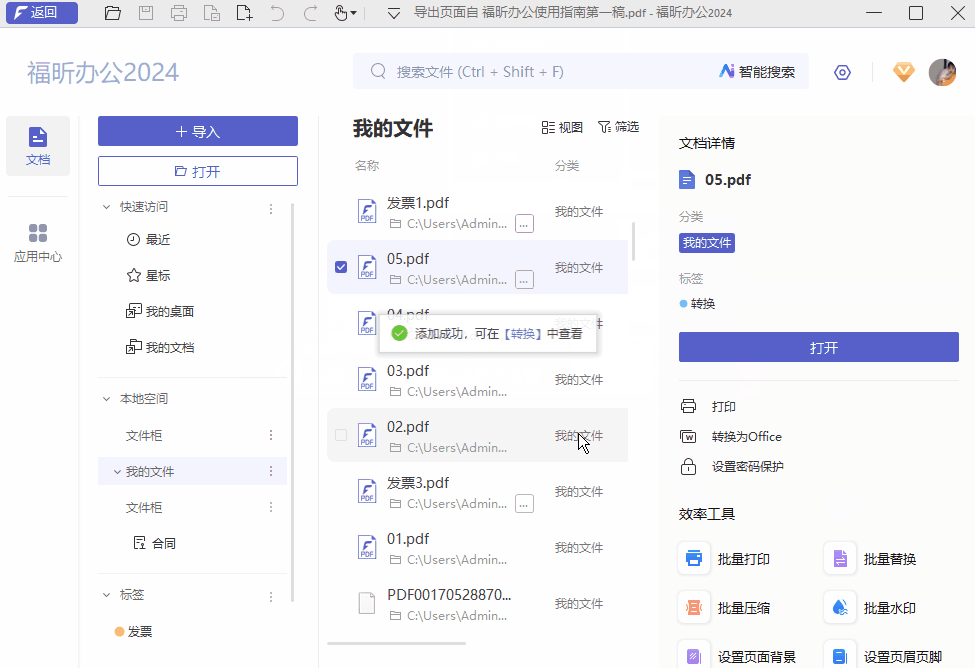Click the file list horizontal scrollbar
The height and width of the screenshot is (668, 975).
[396, 643]
